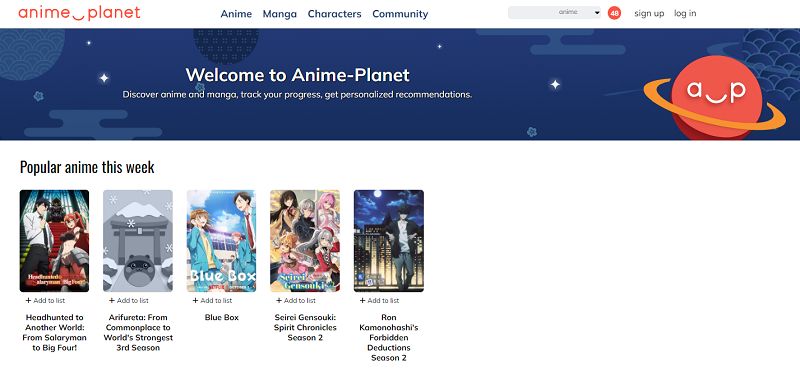
Task: Open Arifureta 3rd Season placeholder thumbnail
Action: (x=138, y=241)
